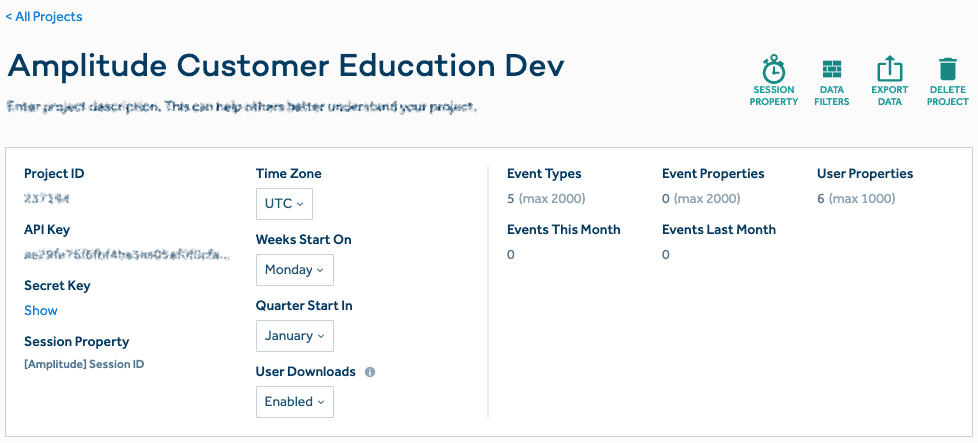Click User Downloads info icon
The width and height of the screenshot is (978, 443).
pyautogui.click(x=370, y=372)
